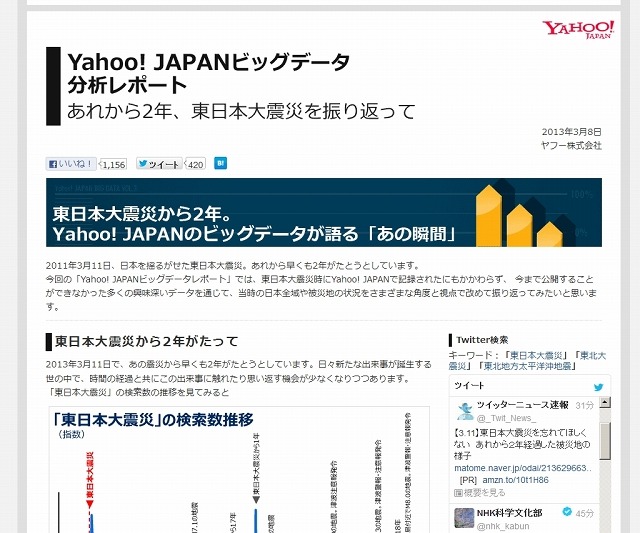Open the amzn.to/10t1H86 link

point(516,480)
